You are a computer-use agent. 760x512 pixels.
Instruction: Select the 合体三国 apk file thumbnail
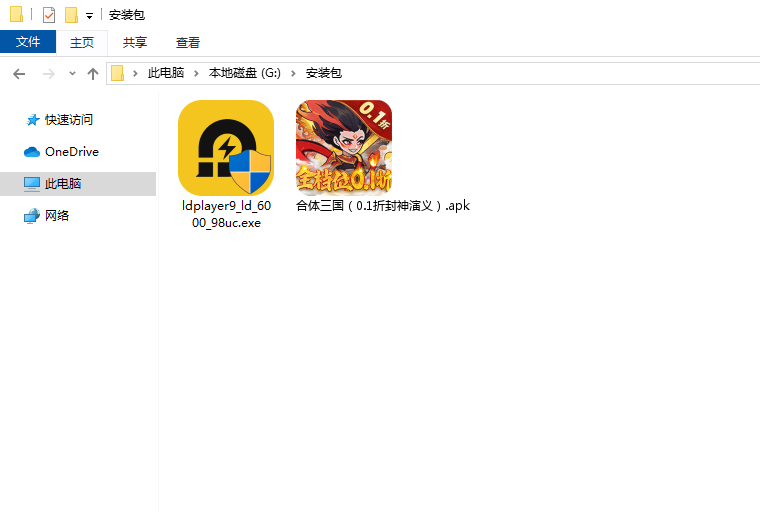point(343,148)
